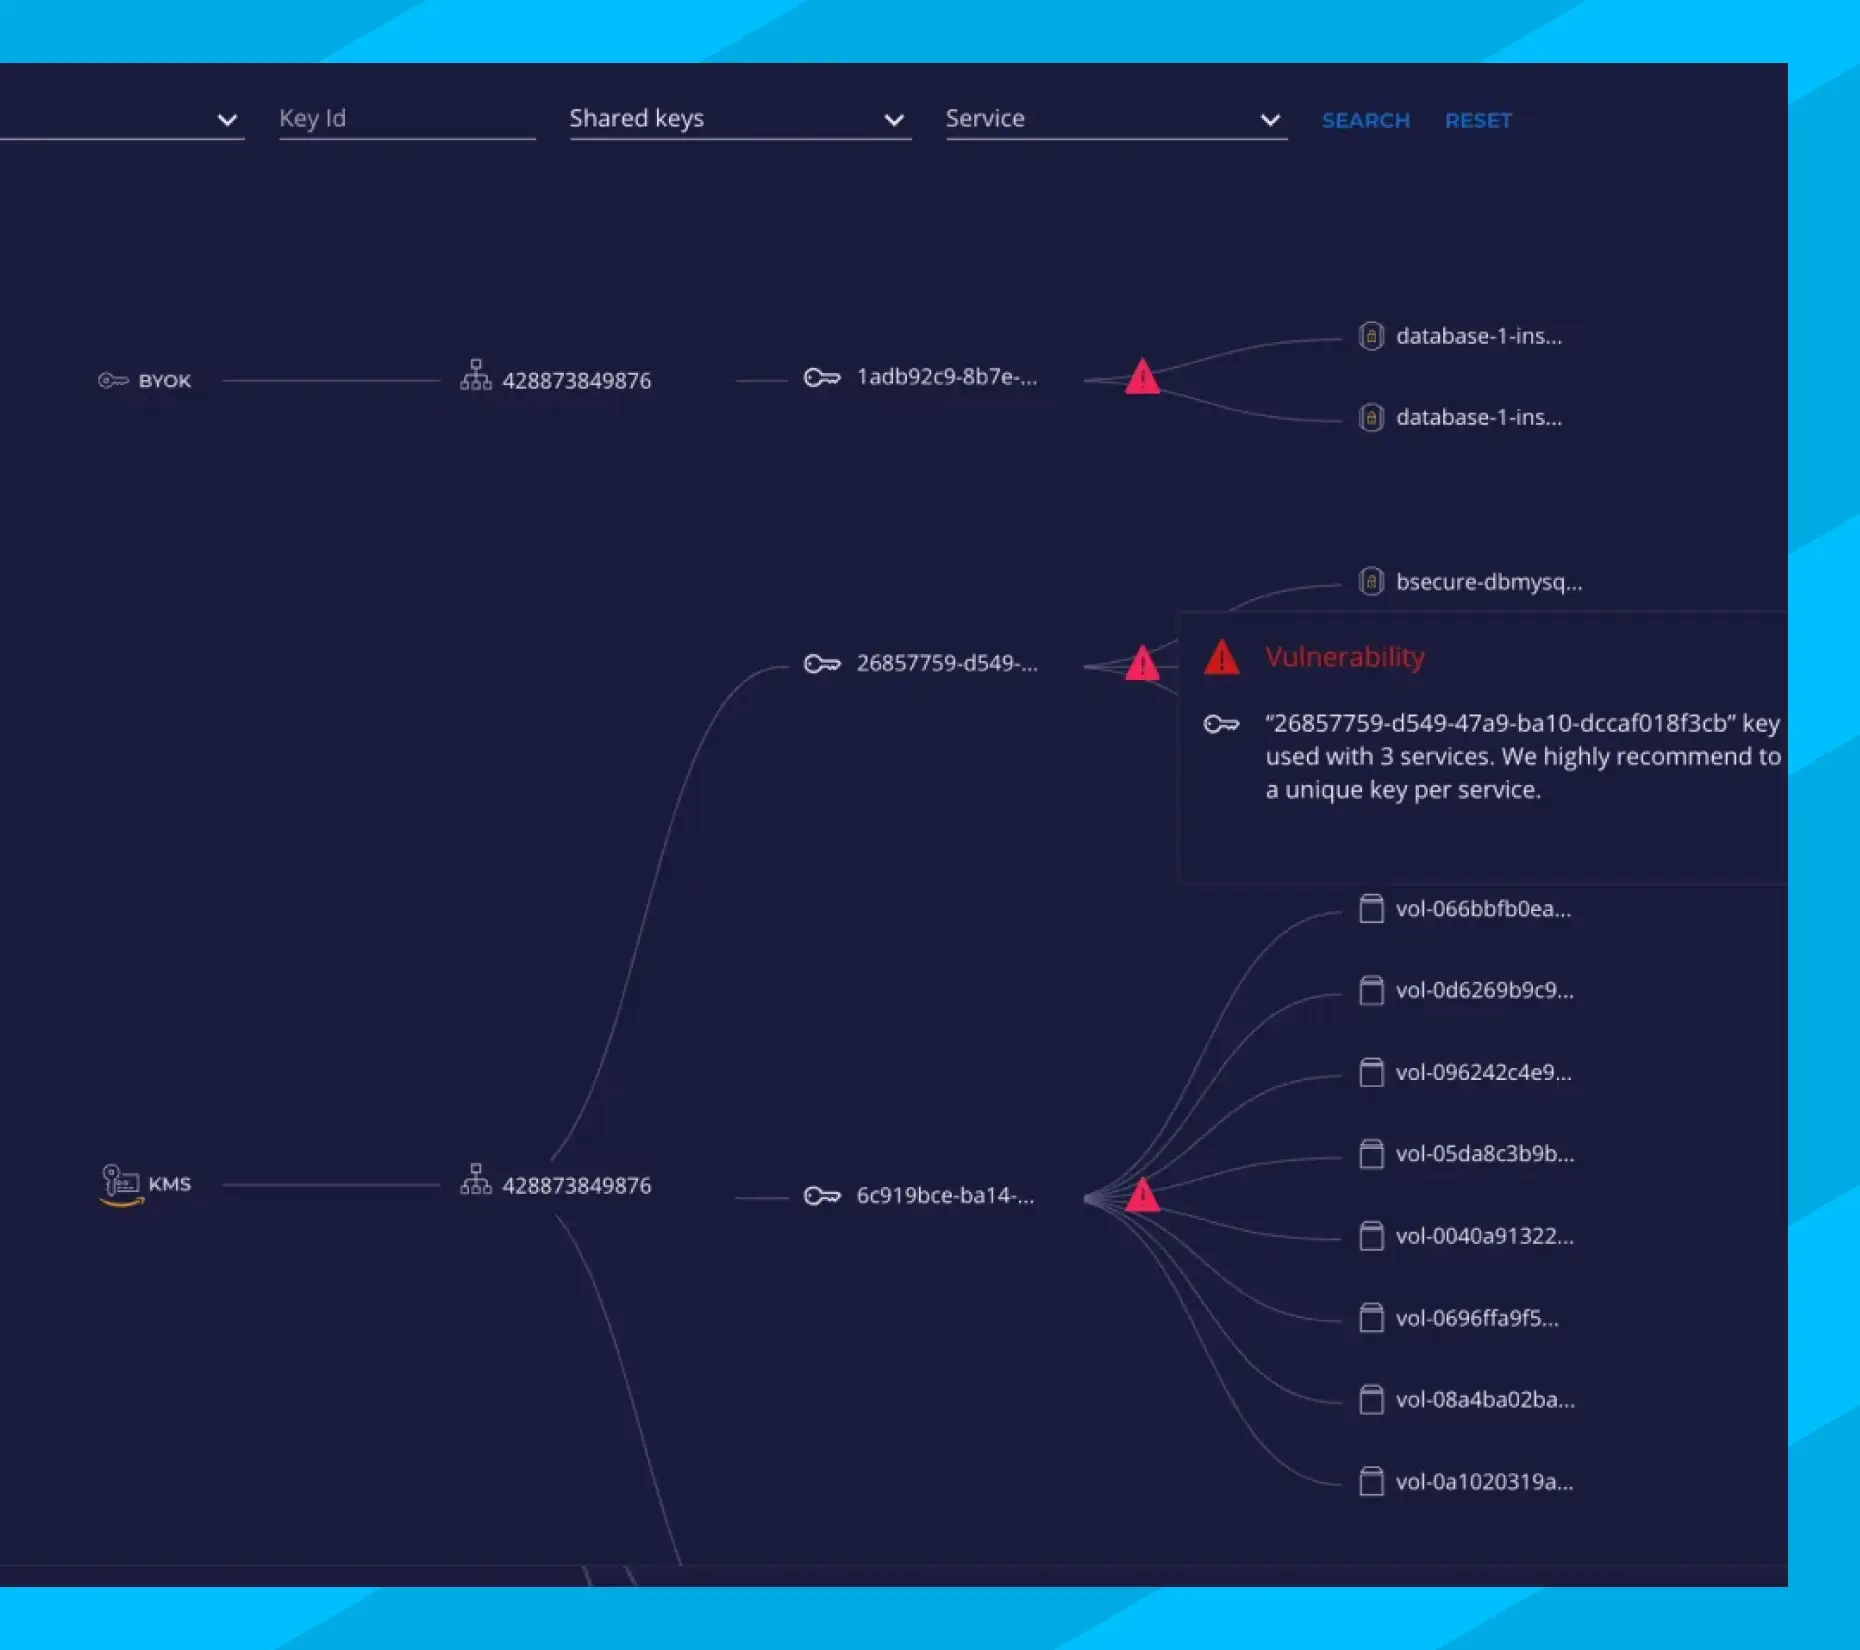This screenshot has height=1650, width=1860.
Task: Select vol-096242c4e9... label
Action: pos(1483,1072)
